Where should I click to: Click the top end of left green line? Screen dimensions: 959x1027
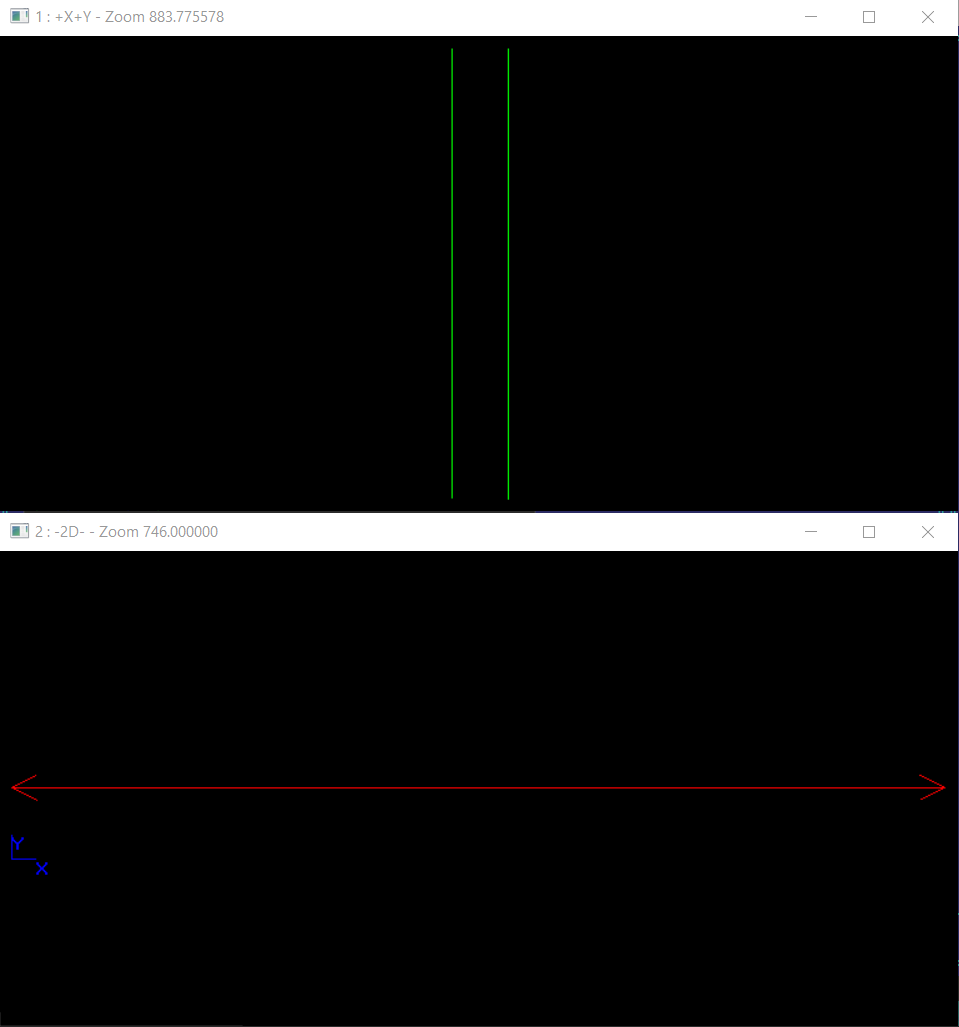pyautogui.click(x=452, y=50)
